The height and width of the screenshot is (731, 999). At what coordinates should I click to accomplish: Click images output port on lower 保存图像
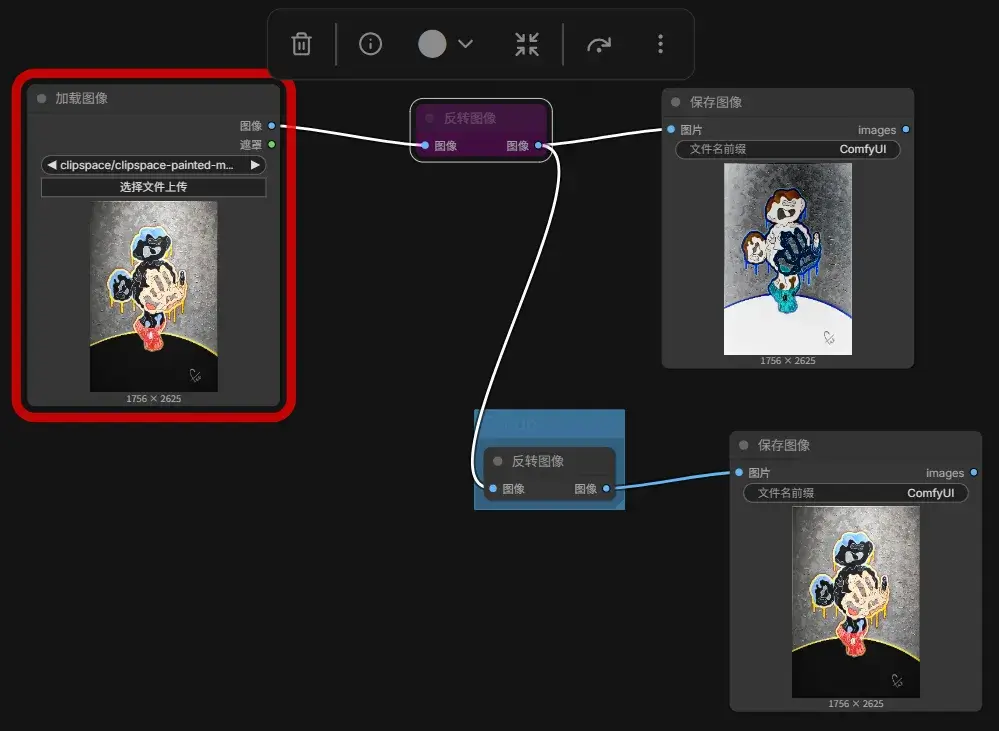tap(974, 472)
